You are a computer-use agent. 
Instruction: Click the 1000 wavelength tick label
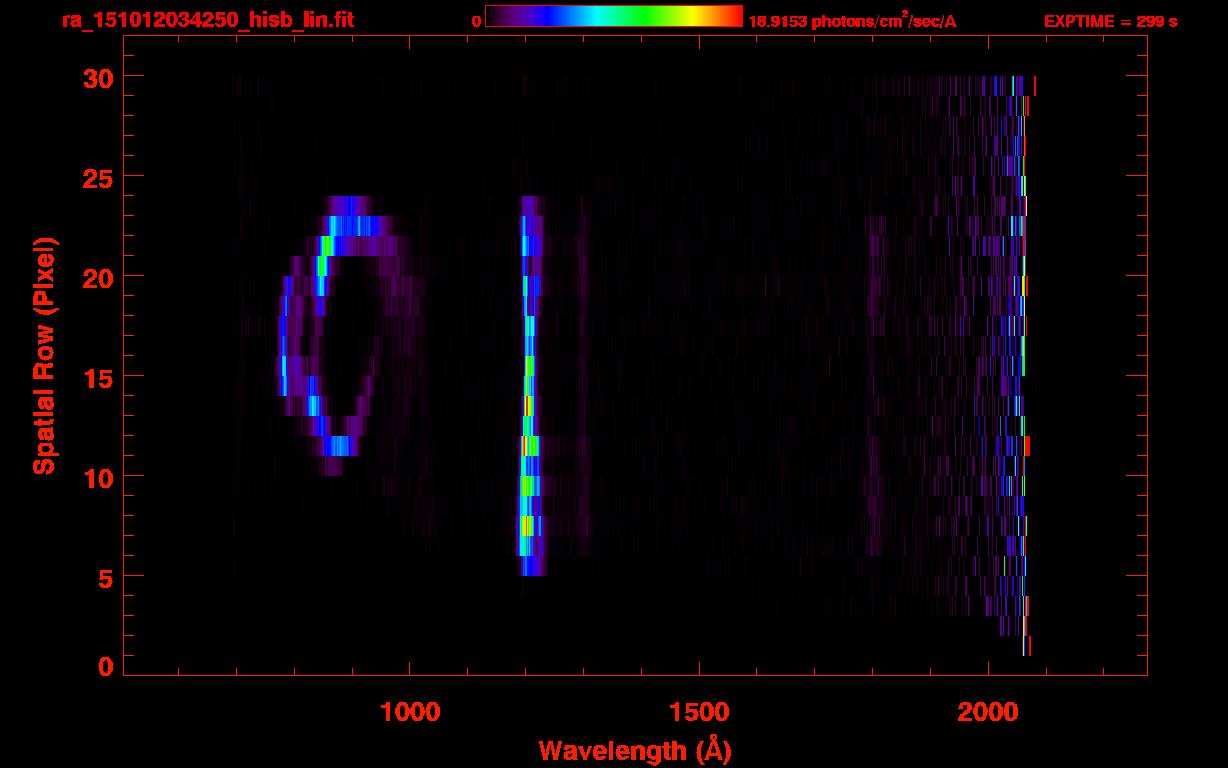point(410,710)
